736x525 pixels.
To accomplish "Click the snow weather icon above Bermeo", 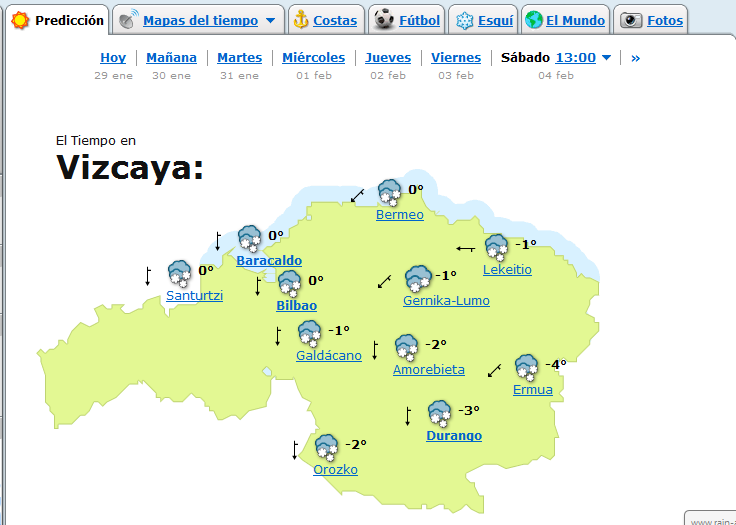I will point(389,192).
